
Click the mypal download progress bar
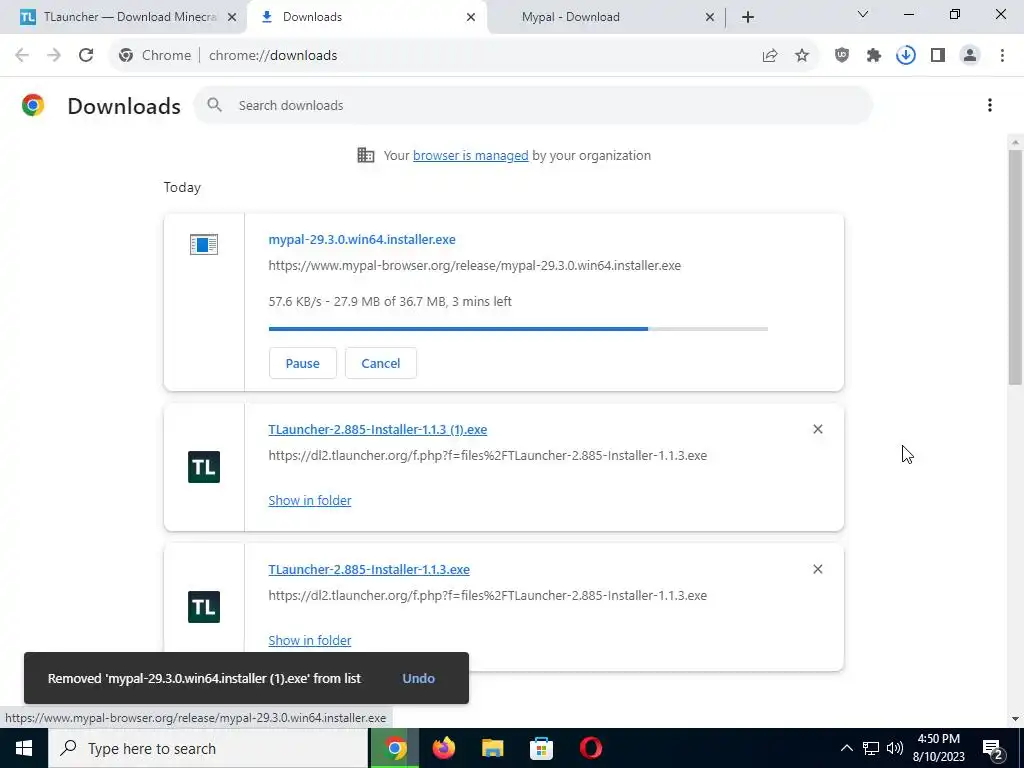518,329
